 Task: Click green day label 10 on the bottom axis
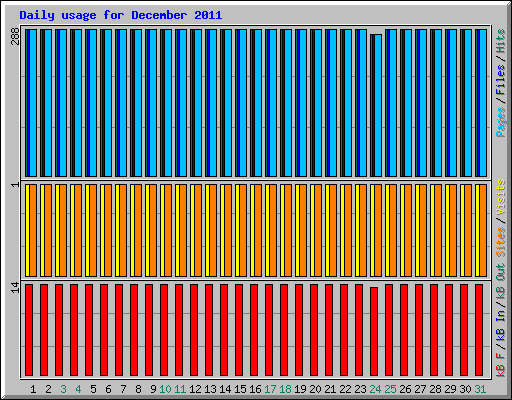(165, 389)
